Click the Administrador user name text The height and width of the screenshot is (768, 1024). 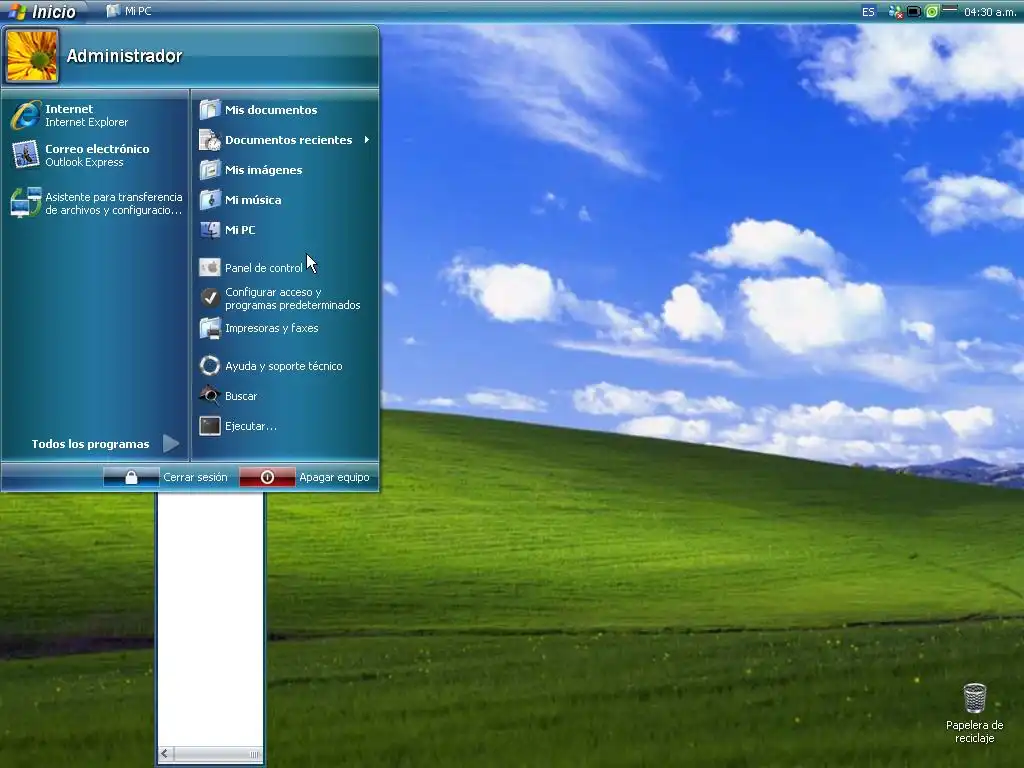point(124,56)
